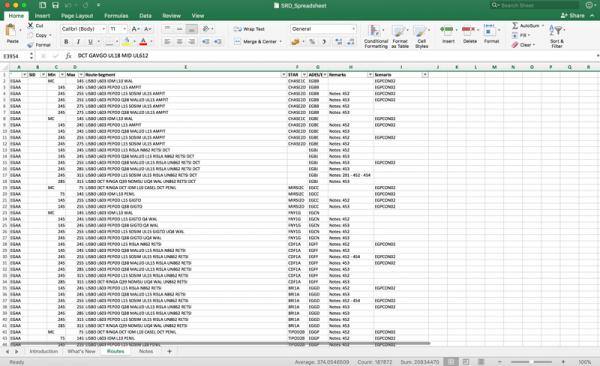Increase decimal places
600x366 pixels.
(339, 41)
